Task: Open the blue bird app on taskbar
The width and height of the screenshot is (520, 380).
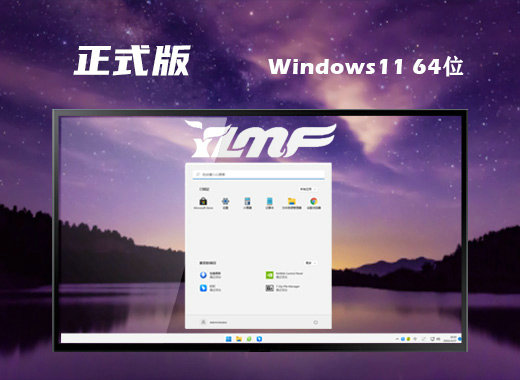Action: (x=259, y=339)
